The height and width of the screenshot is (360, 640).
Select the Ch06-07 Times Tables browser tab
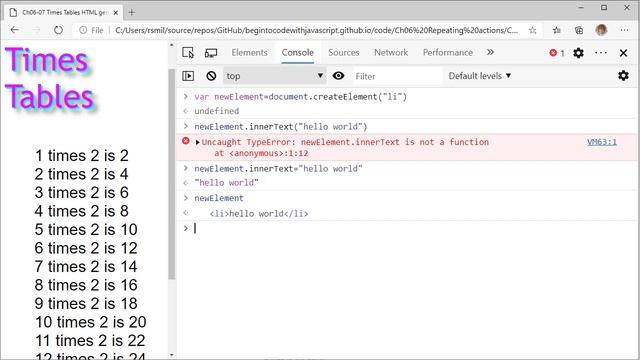coord(64,13)
